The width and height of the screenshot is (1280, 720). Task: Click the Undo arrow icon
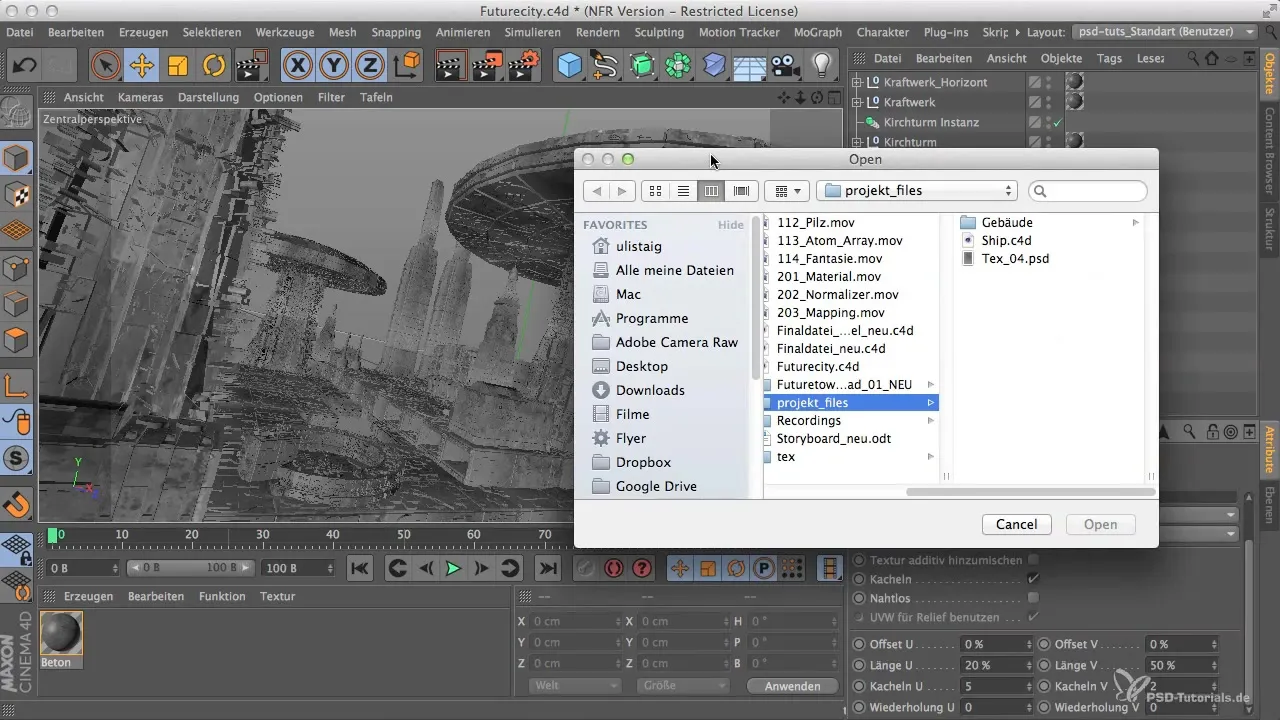[x=24, y=66]
